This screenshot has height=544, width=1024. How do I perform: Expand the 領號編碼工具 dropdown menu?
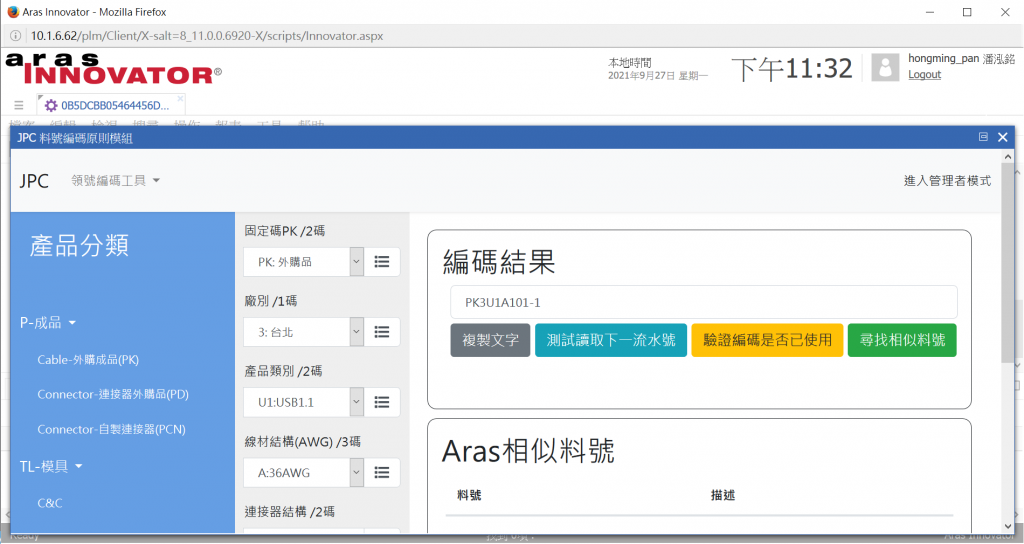click(116, 180)
